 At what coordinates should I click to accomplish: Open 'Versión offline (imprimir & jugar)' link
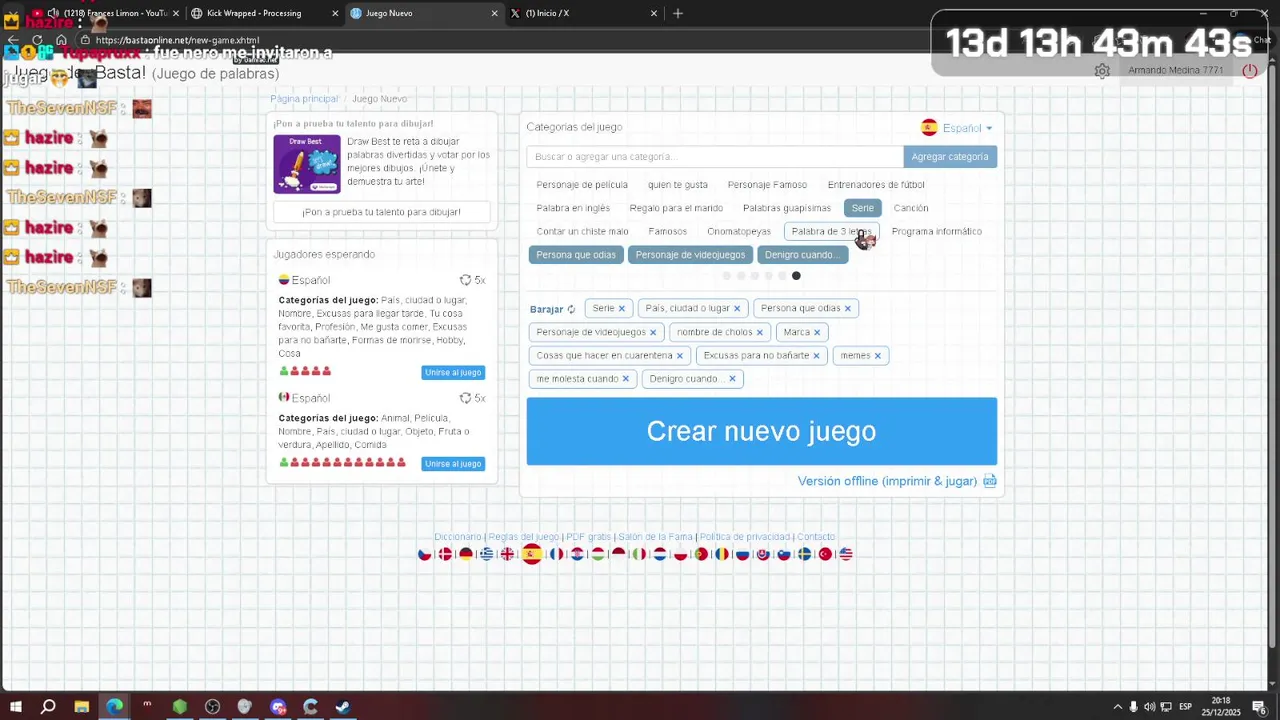pyautogui.click(x=887, y=481)
